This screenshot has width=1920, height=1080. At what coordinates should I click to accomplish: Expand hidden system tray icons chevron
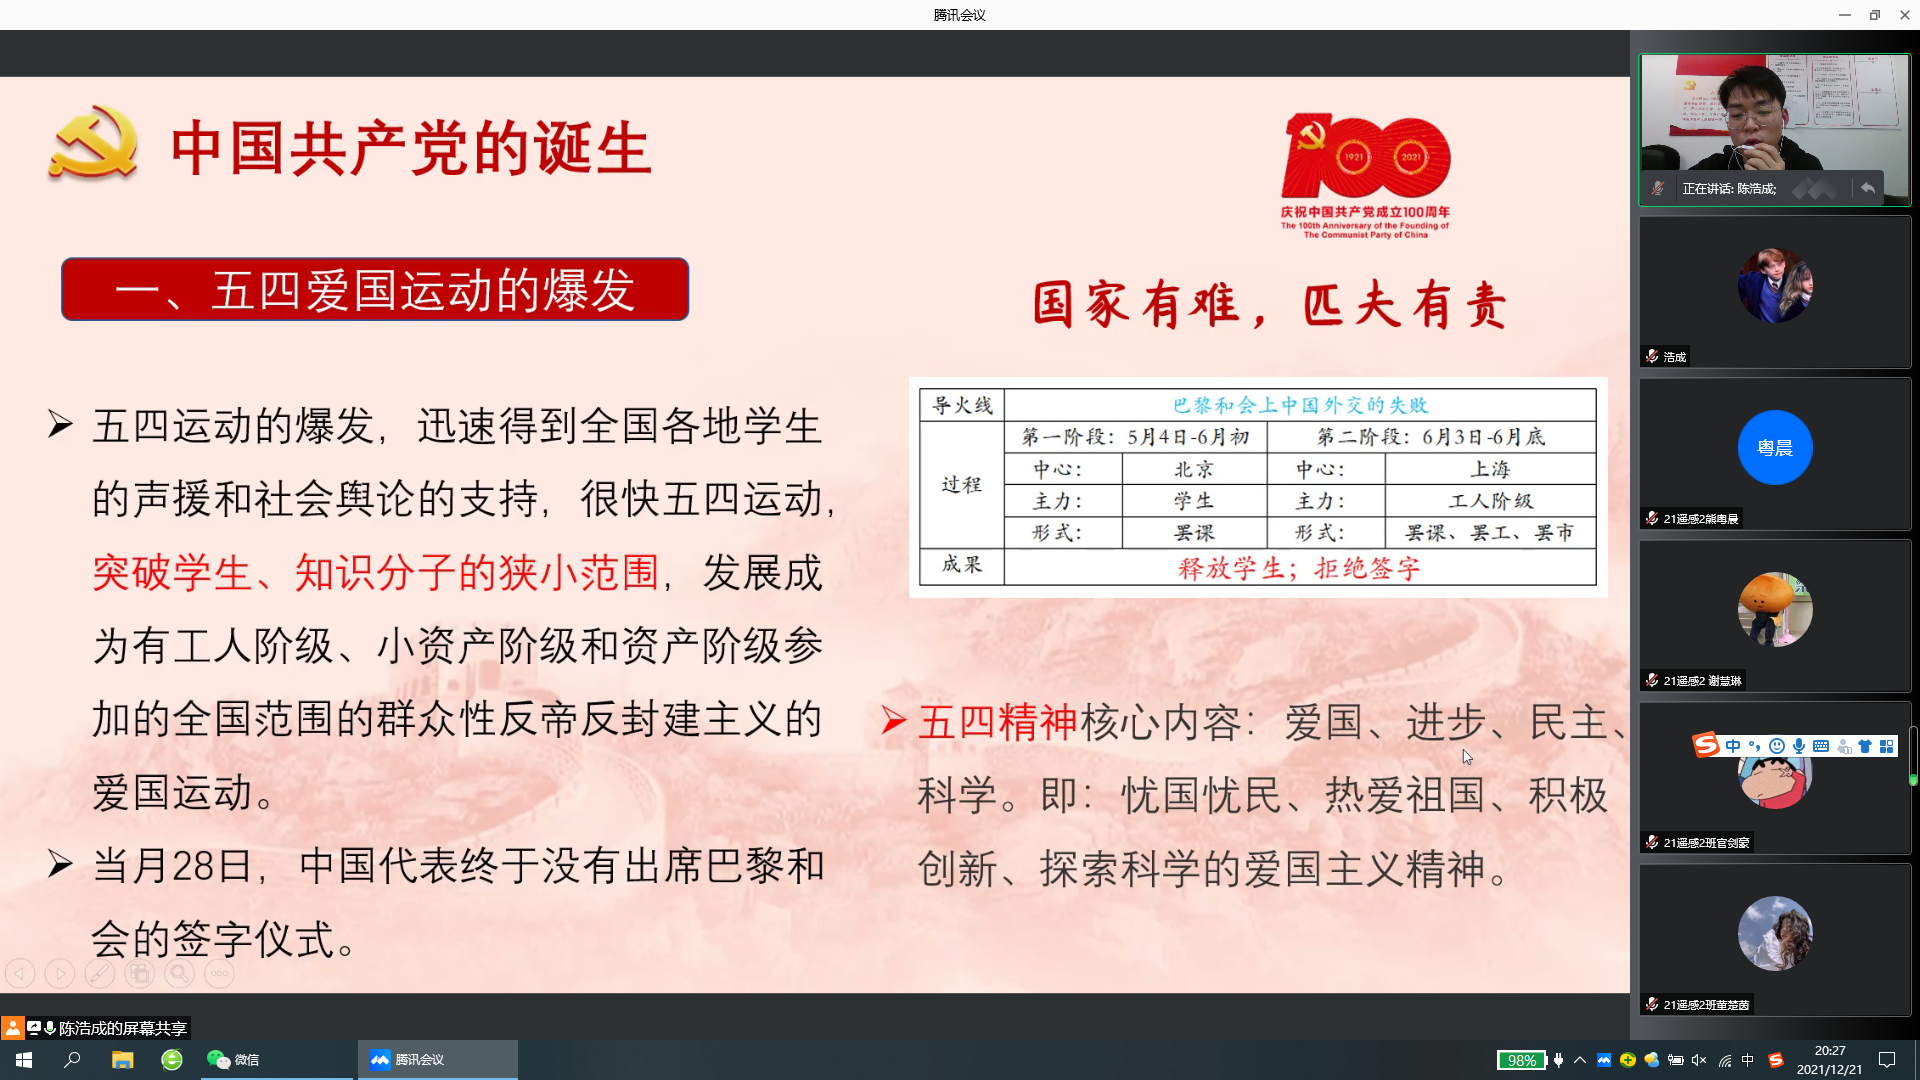coord(1580,1060)
